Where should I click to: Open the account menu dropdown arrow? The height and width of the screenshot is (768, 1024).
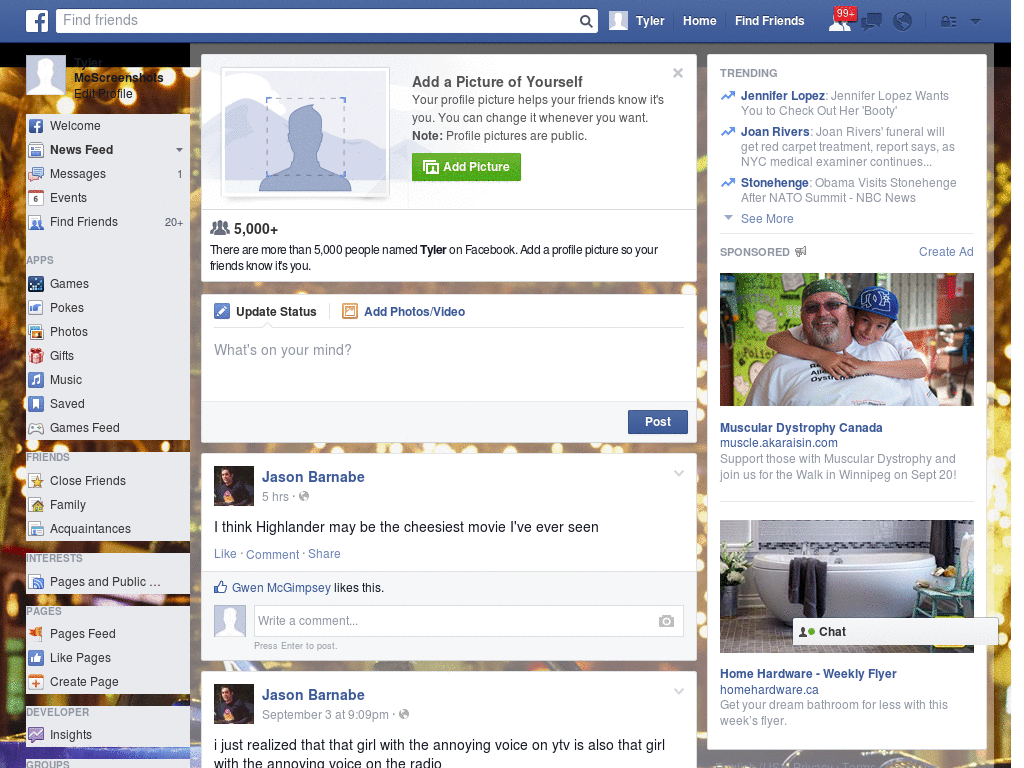pos(975,22)
